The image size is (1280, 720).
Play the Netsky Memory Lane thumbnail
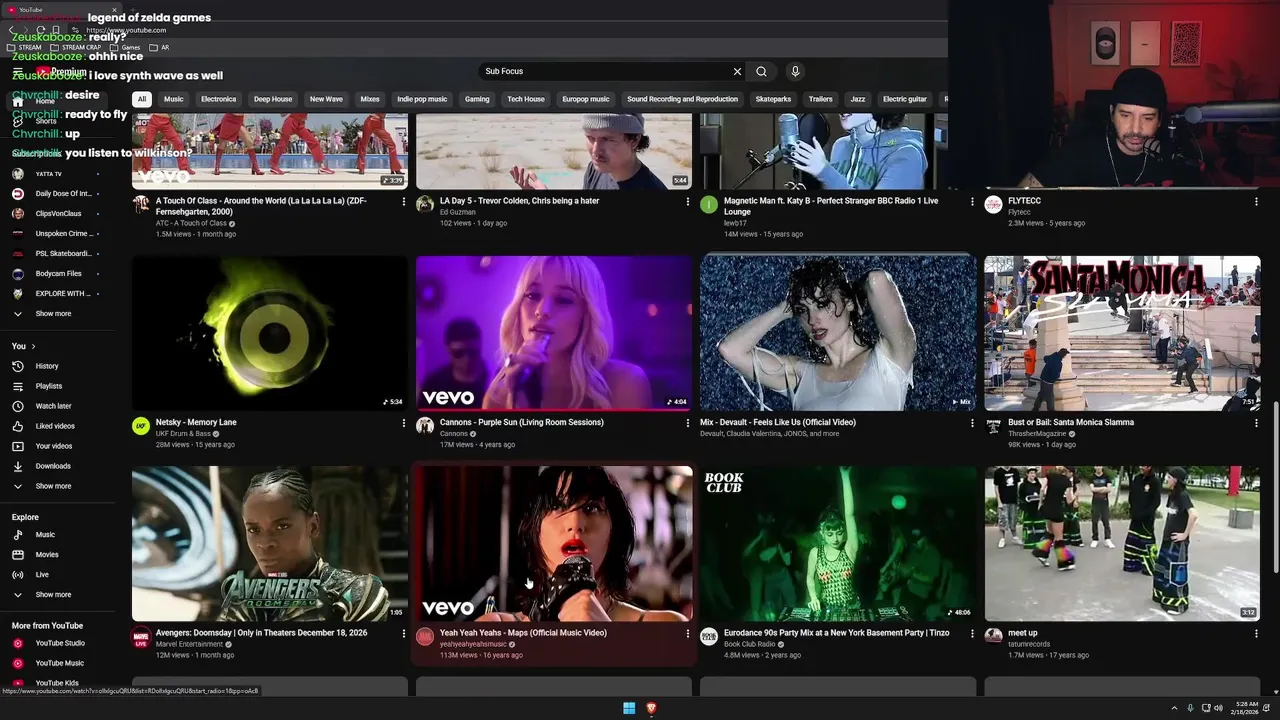click(x=270, y=333)
